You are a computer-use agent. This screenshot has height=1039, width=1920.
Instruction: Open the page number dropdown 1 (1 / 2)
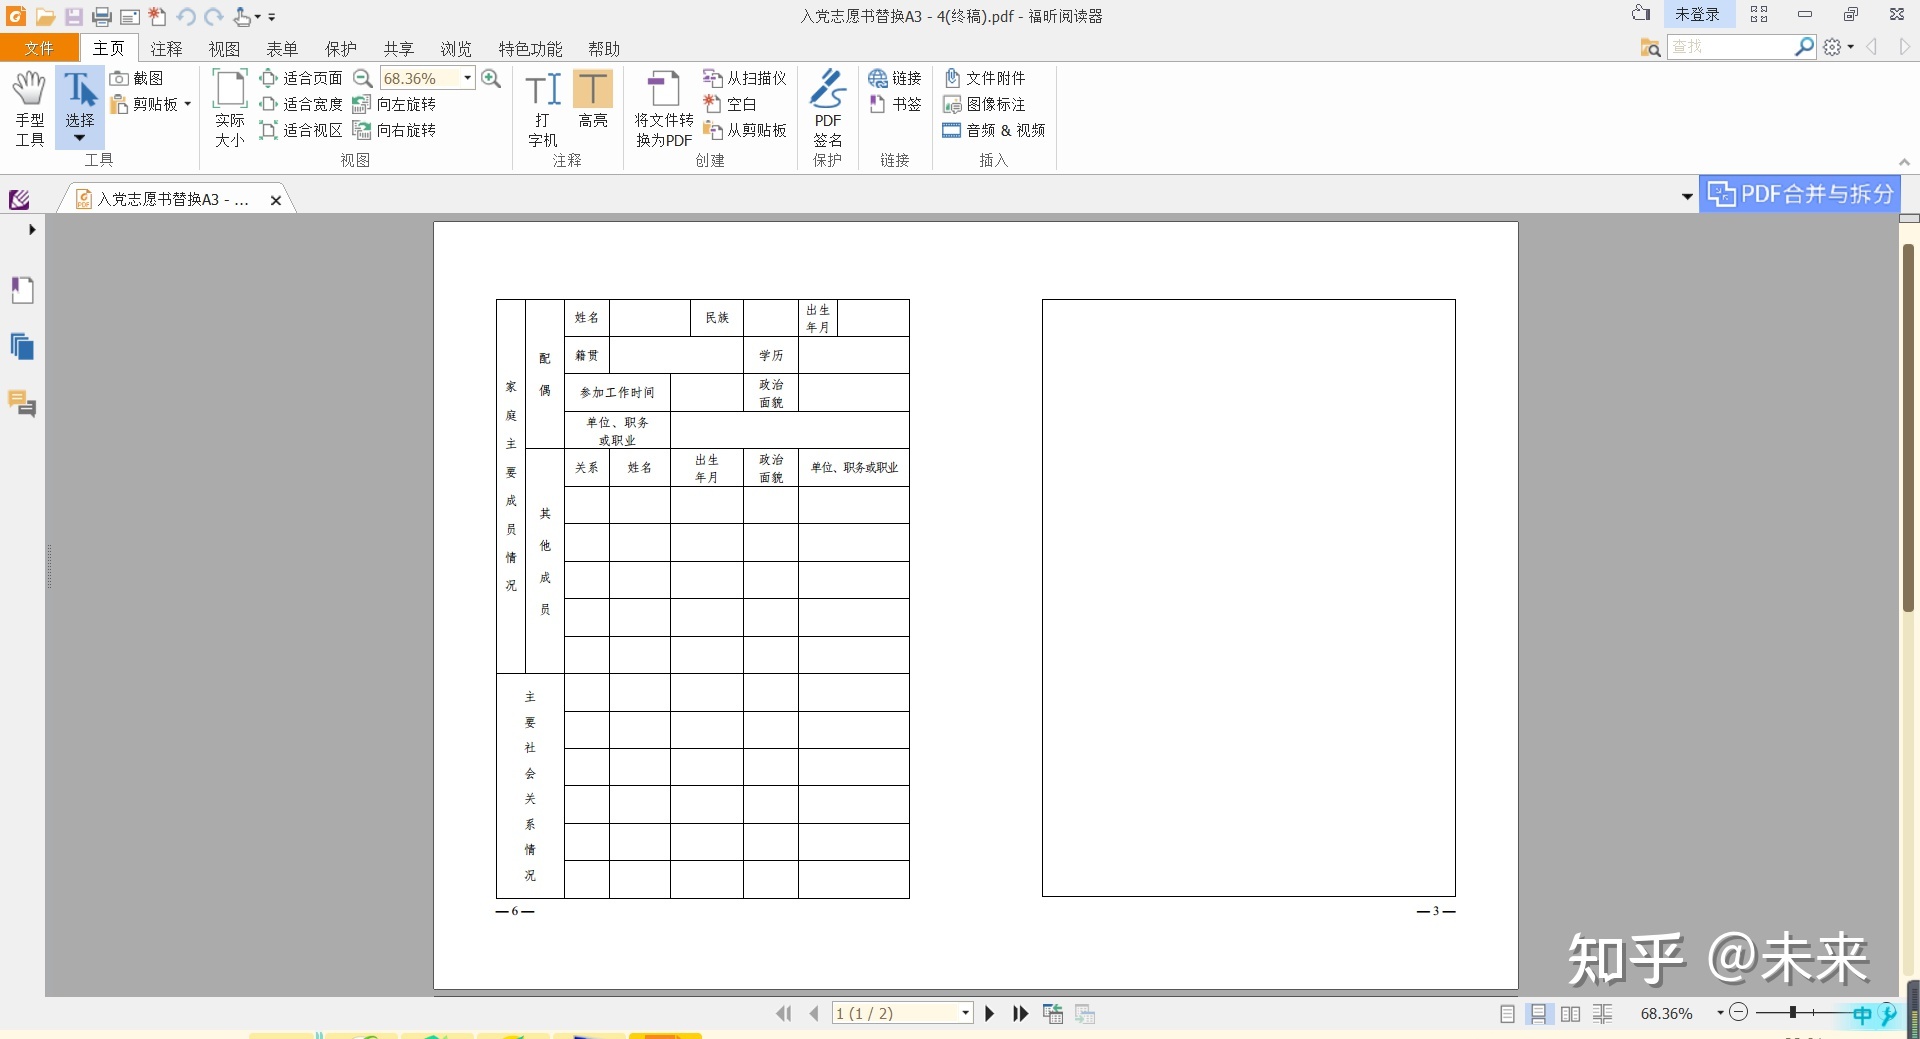click(966, 1013)
